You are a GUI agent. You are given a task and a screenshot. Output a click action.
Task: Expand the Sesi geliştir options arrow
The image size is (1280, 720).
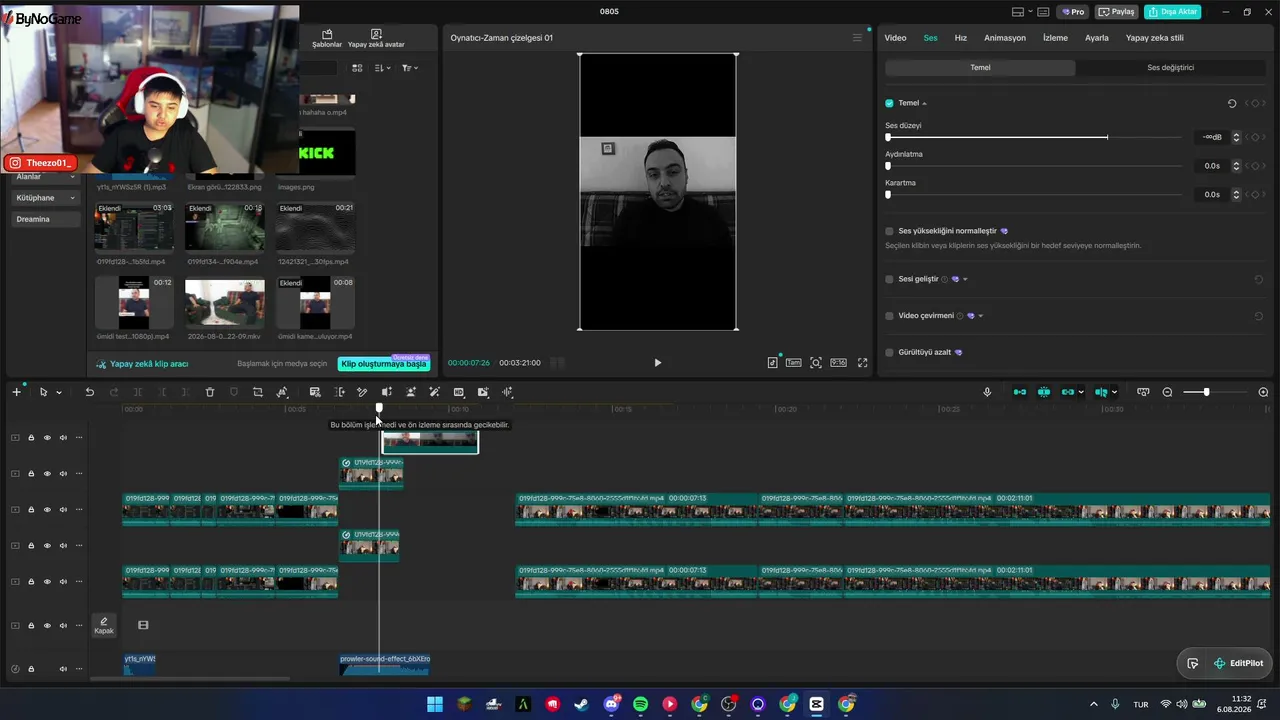pos(965,279)
